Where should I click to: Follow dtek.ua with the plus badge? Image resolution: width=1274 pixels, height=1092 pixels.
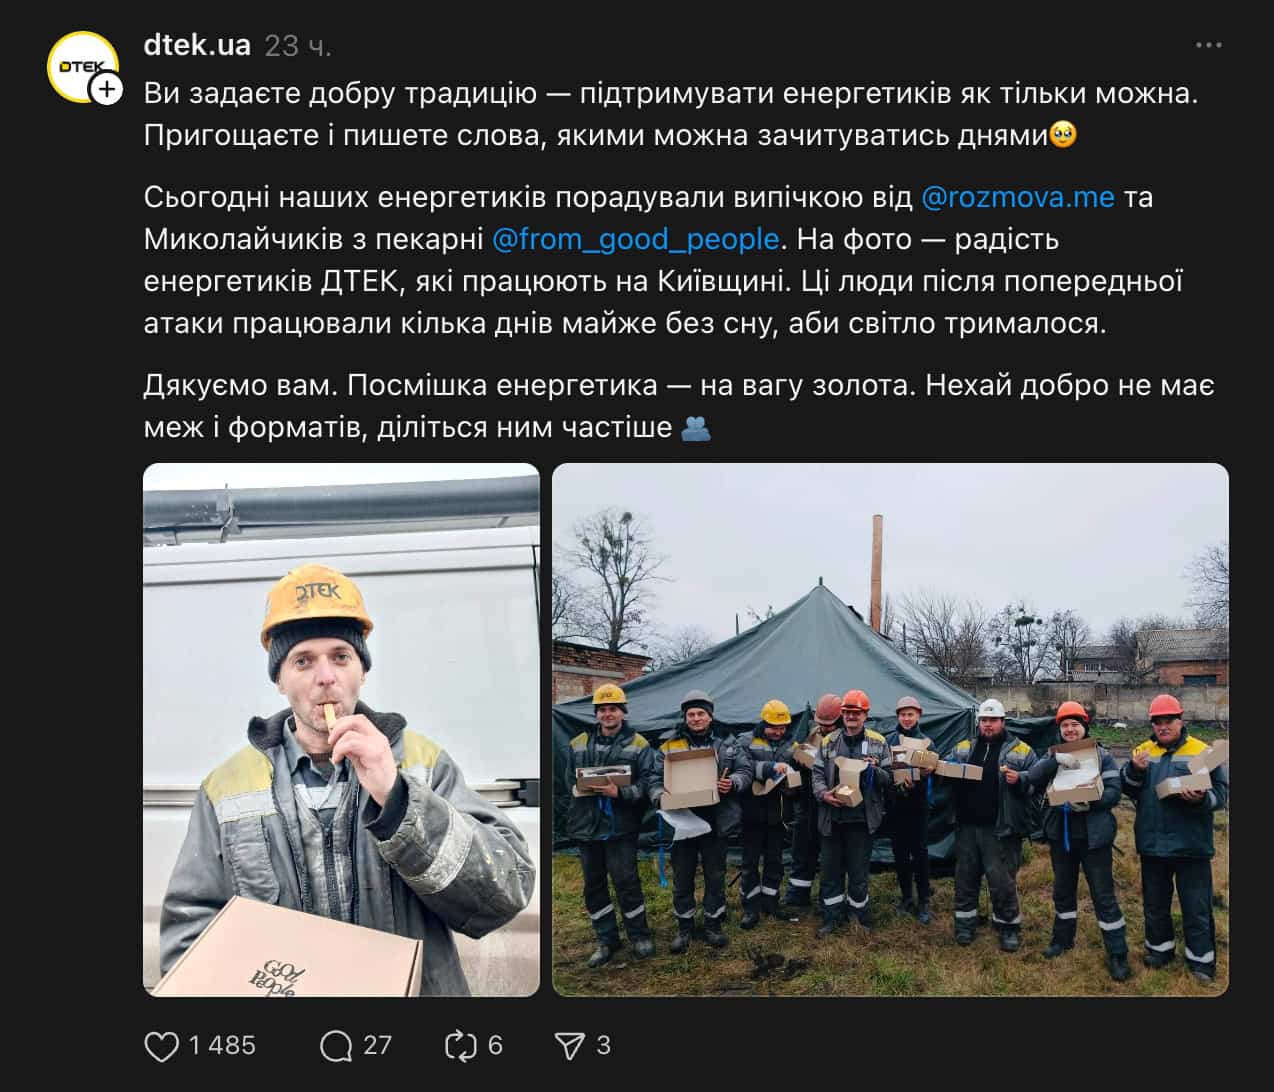(106, 89)
